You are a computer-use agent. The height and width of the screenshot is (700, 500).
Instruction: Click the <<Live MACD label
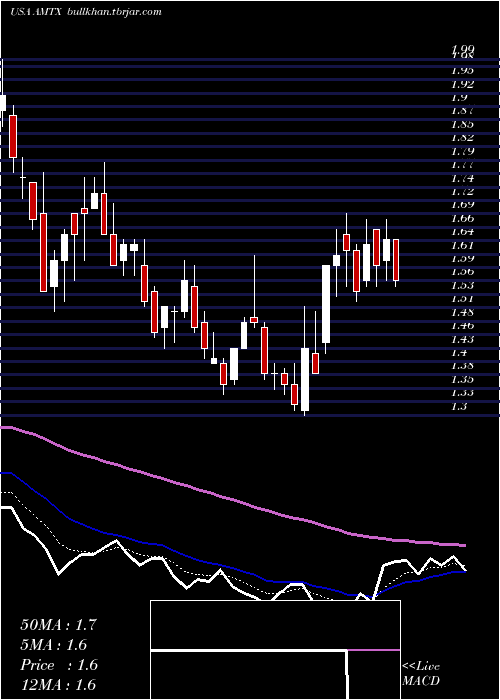[x=421, y=674]
